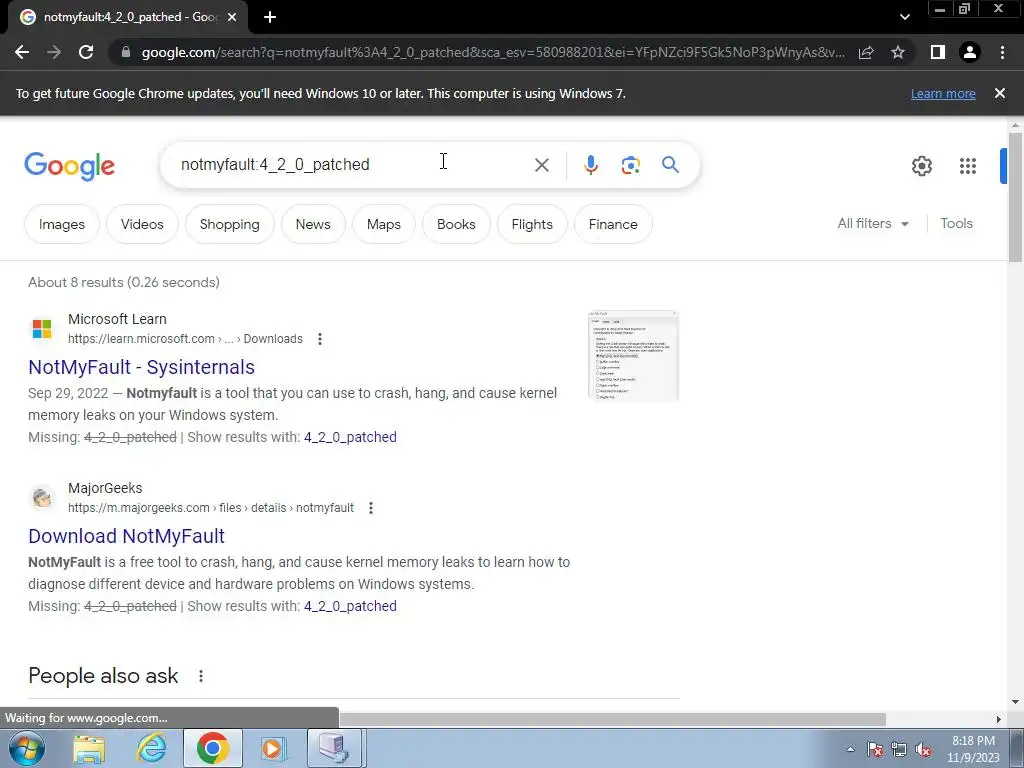This screenshot has width=1024, height=768.
Task: Open the Learn more link
Action: (943, 93)
